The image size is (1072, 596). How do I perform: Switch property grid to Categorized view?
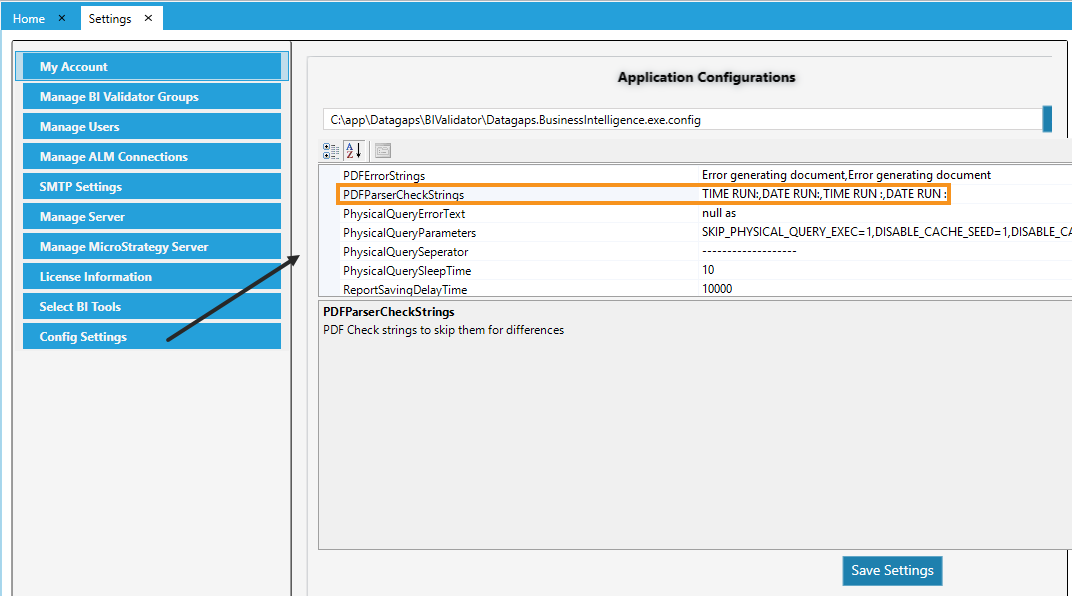coord(331,150)
